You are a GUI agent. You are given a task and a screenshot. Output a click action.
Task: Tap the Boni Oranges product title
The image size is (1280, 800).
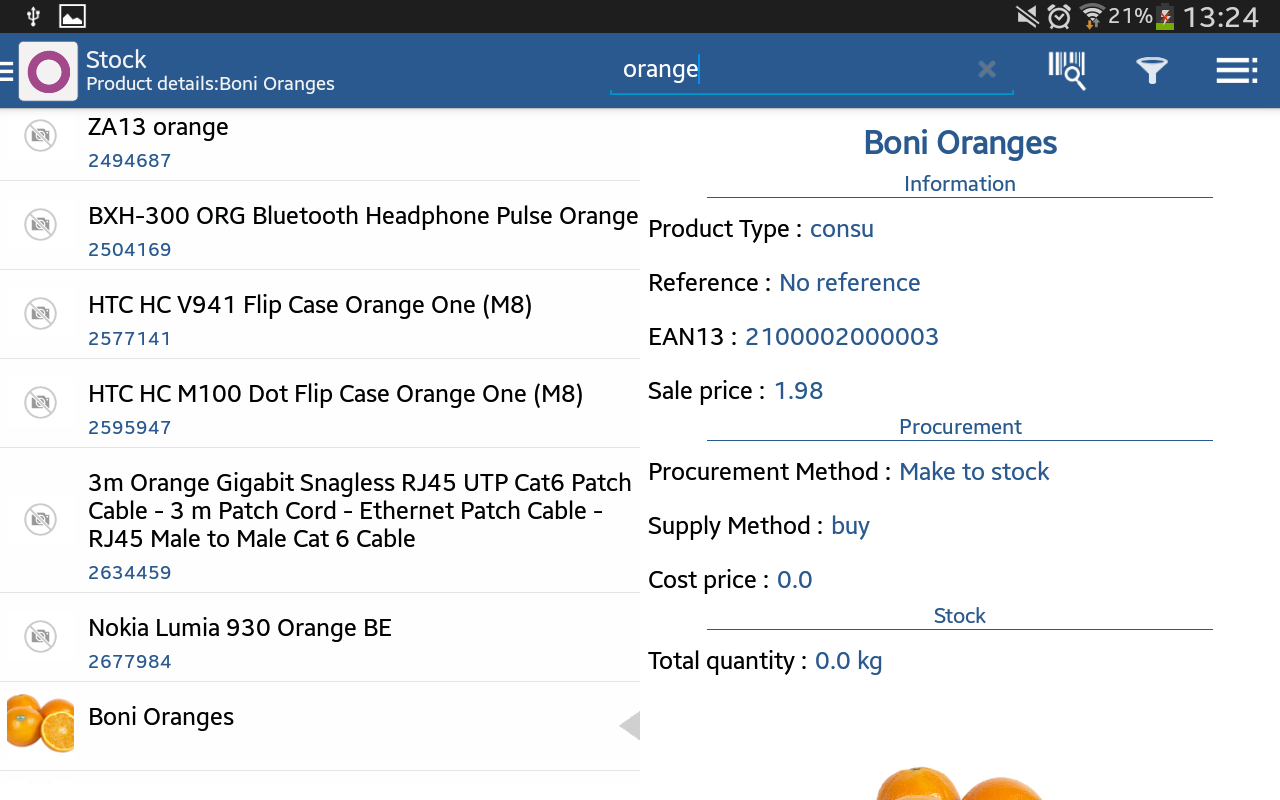pyautogui.click(x=960, y=143)
